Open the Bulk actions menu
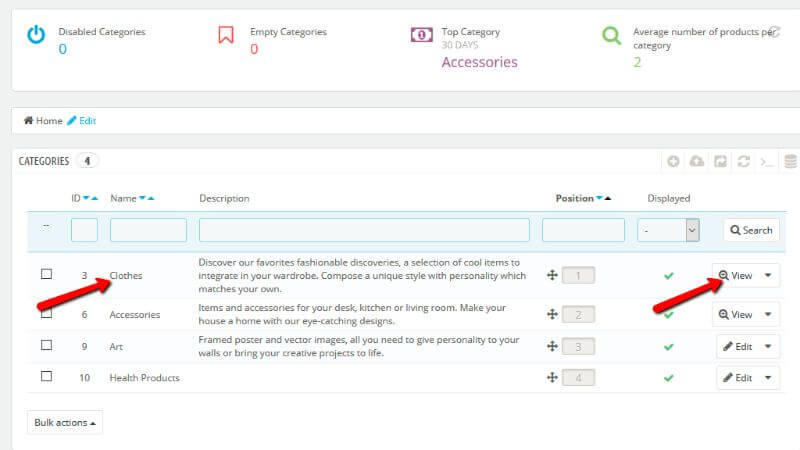Image resolution: width=800 pixels, height=450 pixels. click(65, 422)
